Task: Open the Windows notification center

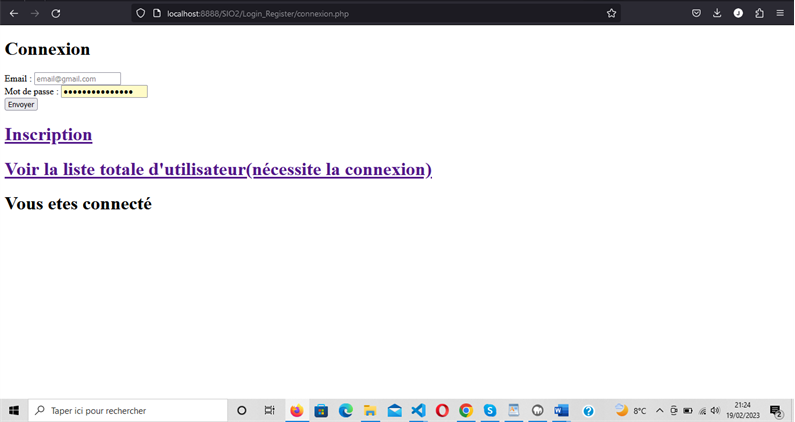Action: 775,410
